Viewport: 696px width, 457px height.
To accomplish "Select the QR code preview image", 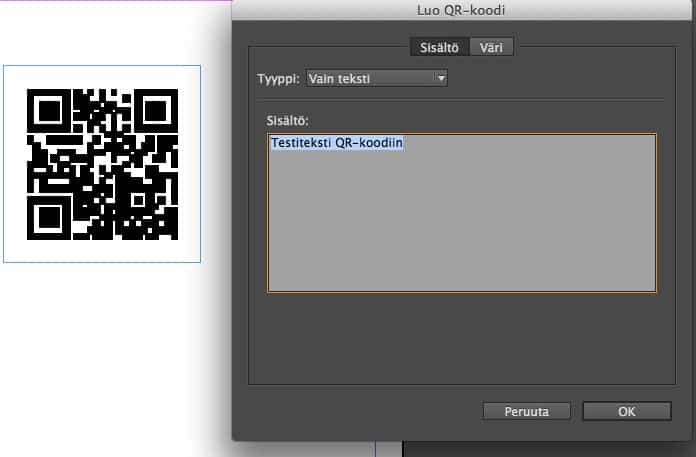I will tap(103, 164).
